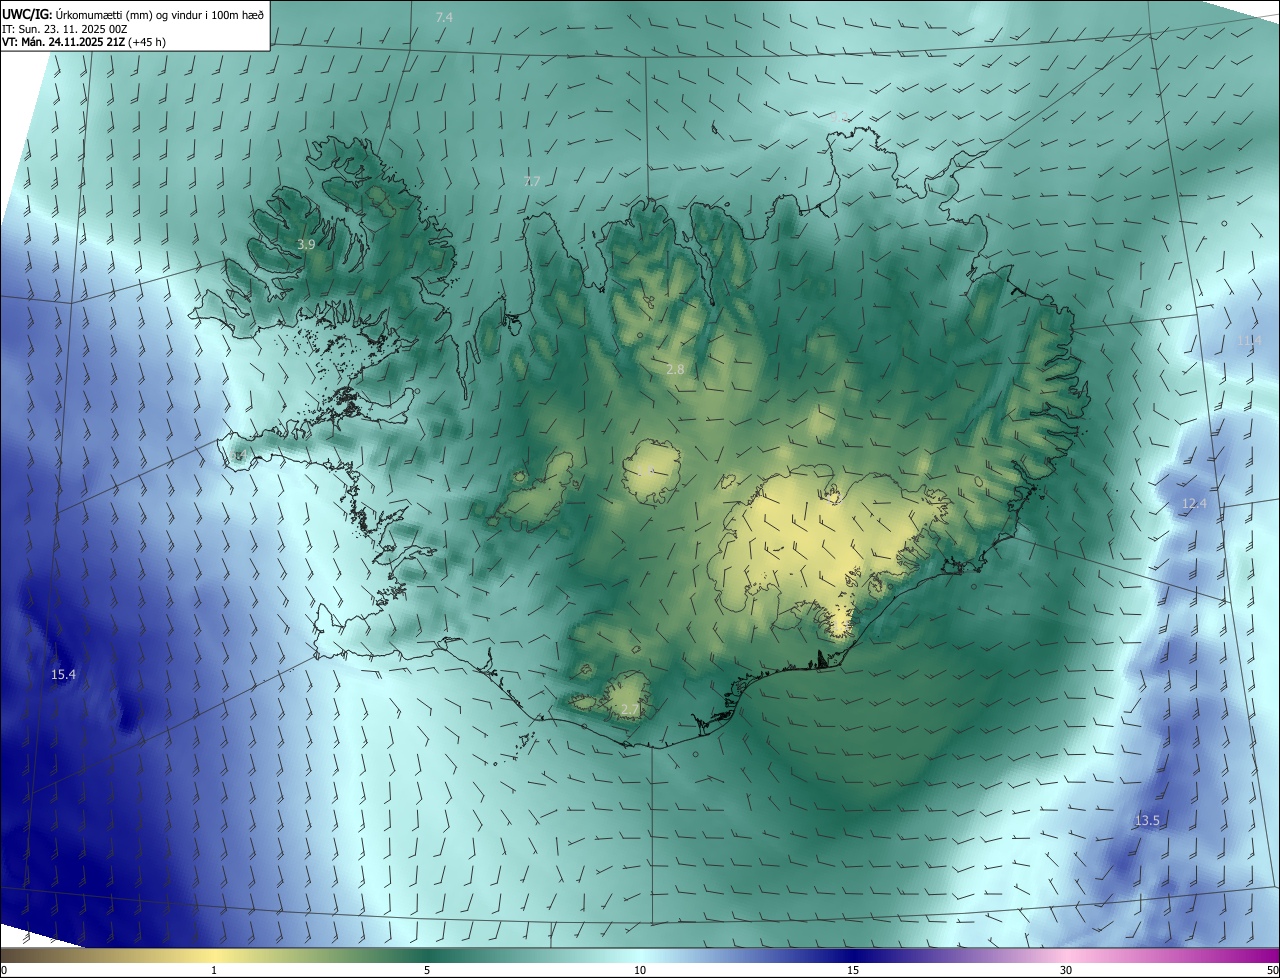Viewport: 1280px width, 978px height.
Task: Click the "VT: Mán. 24.11.2025 21Z (+45 h)" line
Action: [84, 42]
